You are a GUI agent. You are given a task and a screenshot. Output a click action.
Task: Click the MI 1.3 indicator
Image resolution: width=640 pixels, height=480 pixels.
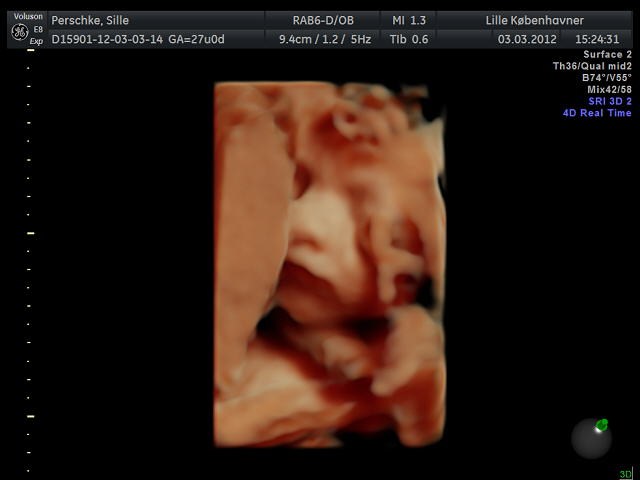[x=410, y=20]
